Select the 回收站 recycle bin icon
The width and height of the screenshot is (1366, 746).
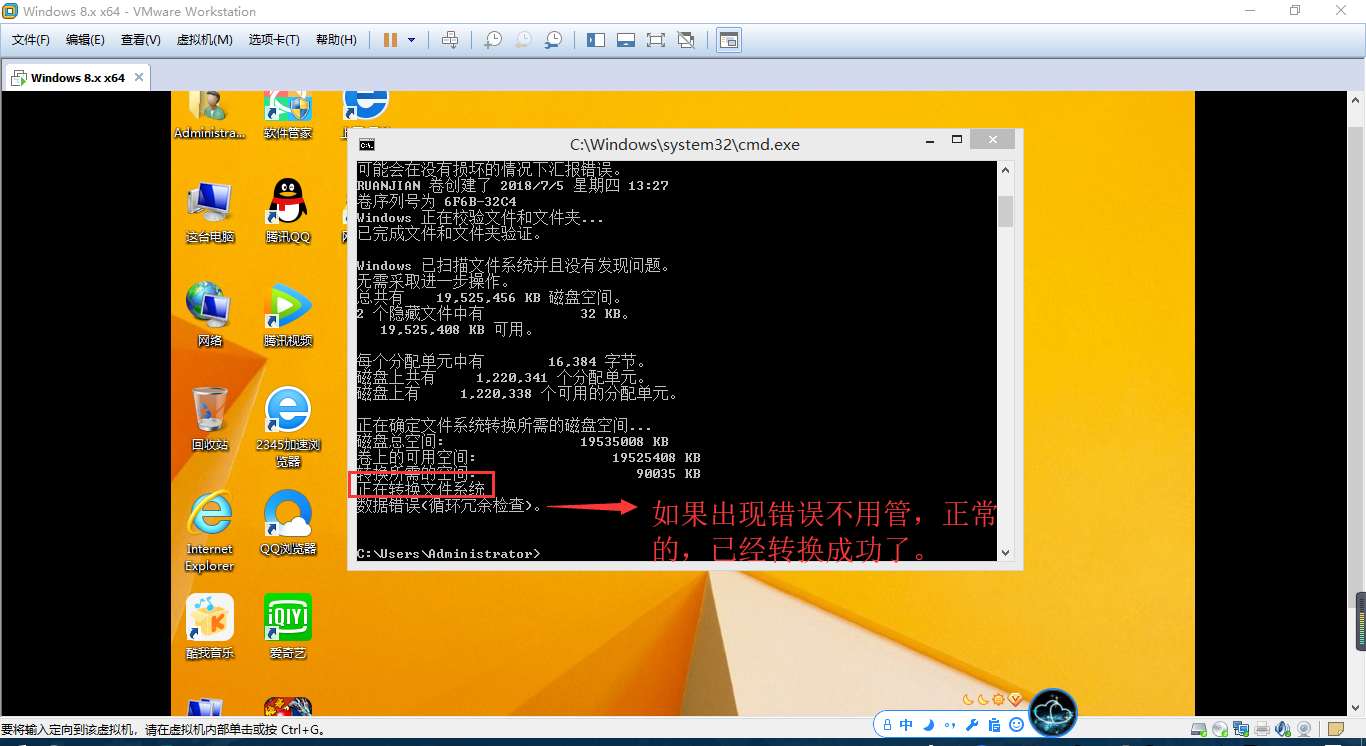click(210, 419)
